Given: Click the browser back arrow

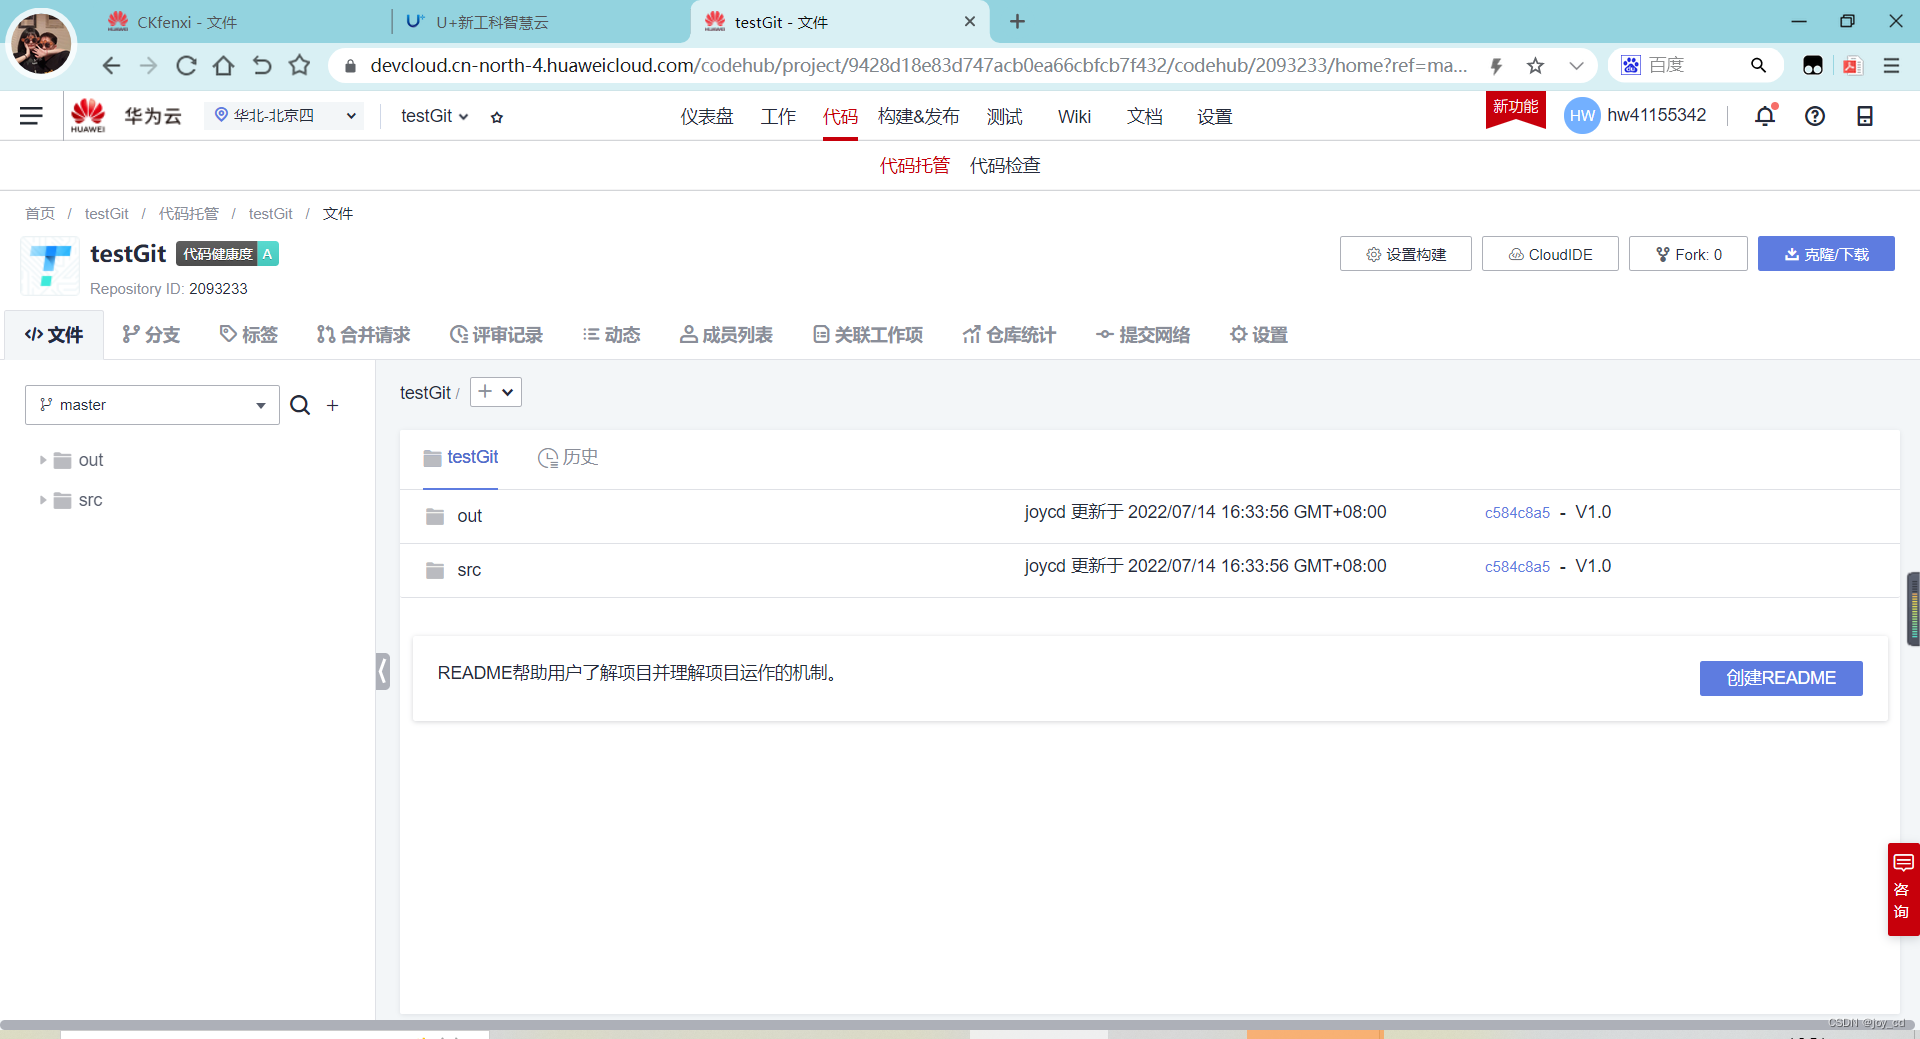Looking at the screenshot, I should click(x=111, y=66).
